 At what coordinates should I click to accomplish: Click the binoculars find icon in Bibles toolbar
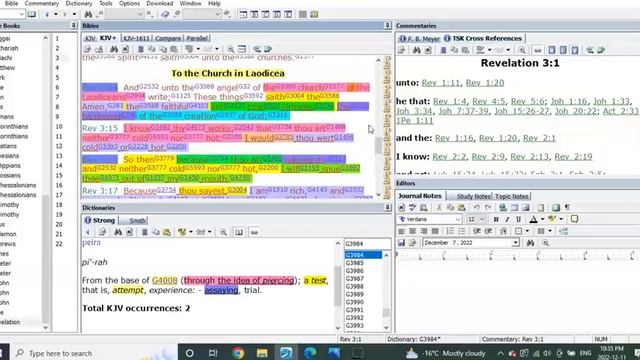coord(114,49)
